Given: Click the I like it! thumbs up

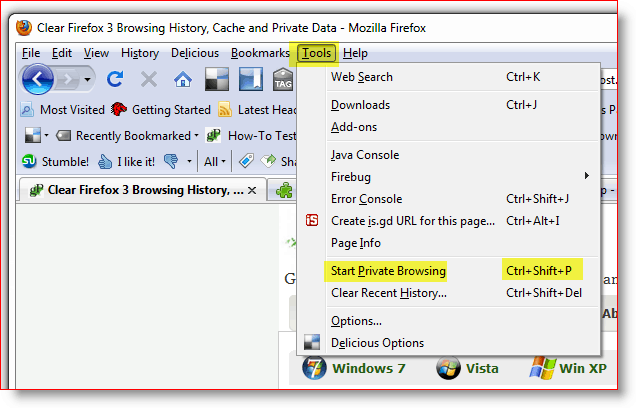Looking at the screenshot, I should pos(126,161).
